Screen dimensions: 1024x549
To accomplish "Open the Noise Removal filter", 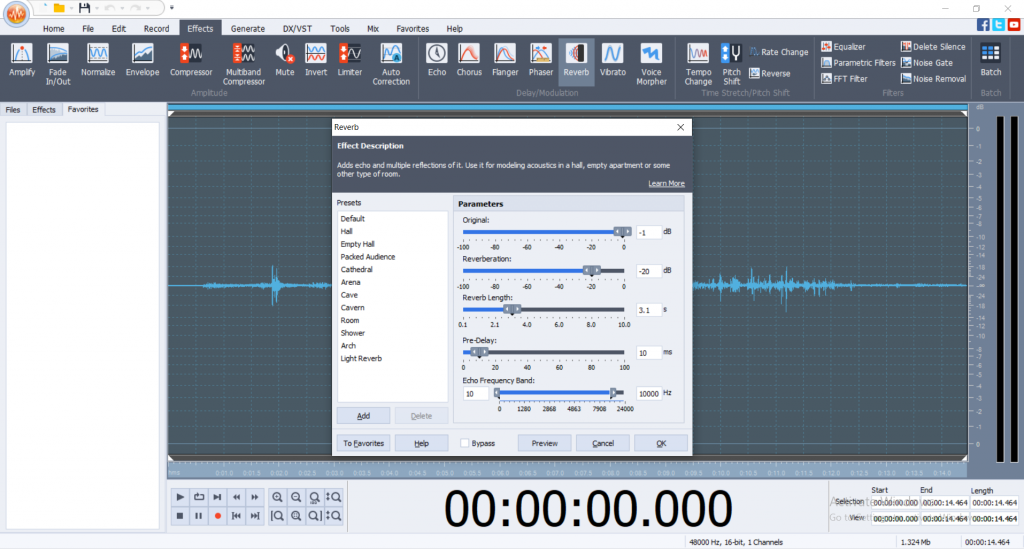I will [932, 78].
